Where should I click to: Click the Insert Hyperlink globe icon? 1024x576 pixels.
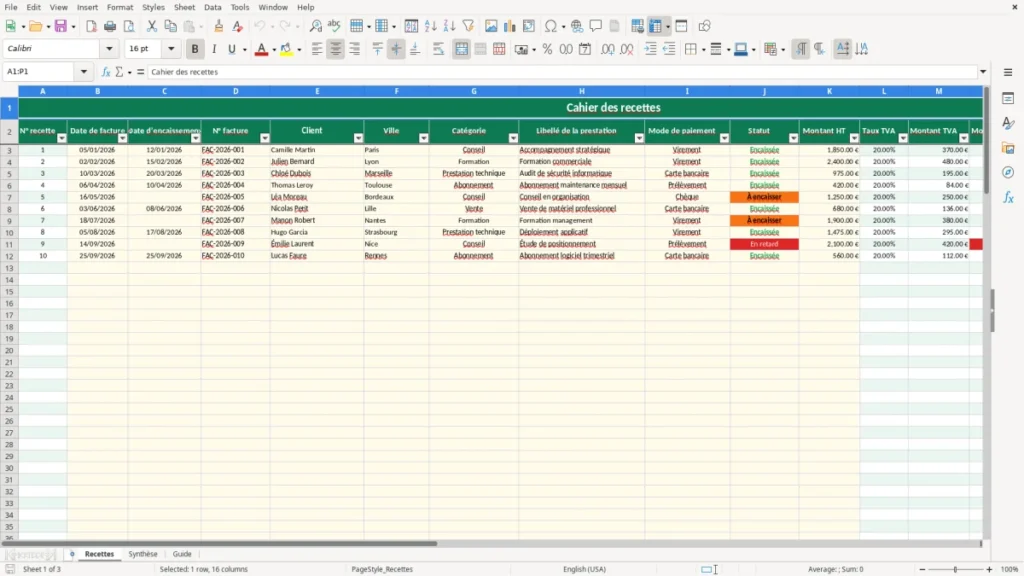[x=577, y=26]
